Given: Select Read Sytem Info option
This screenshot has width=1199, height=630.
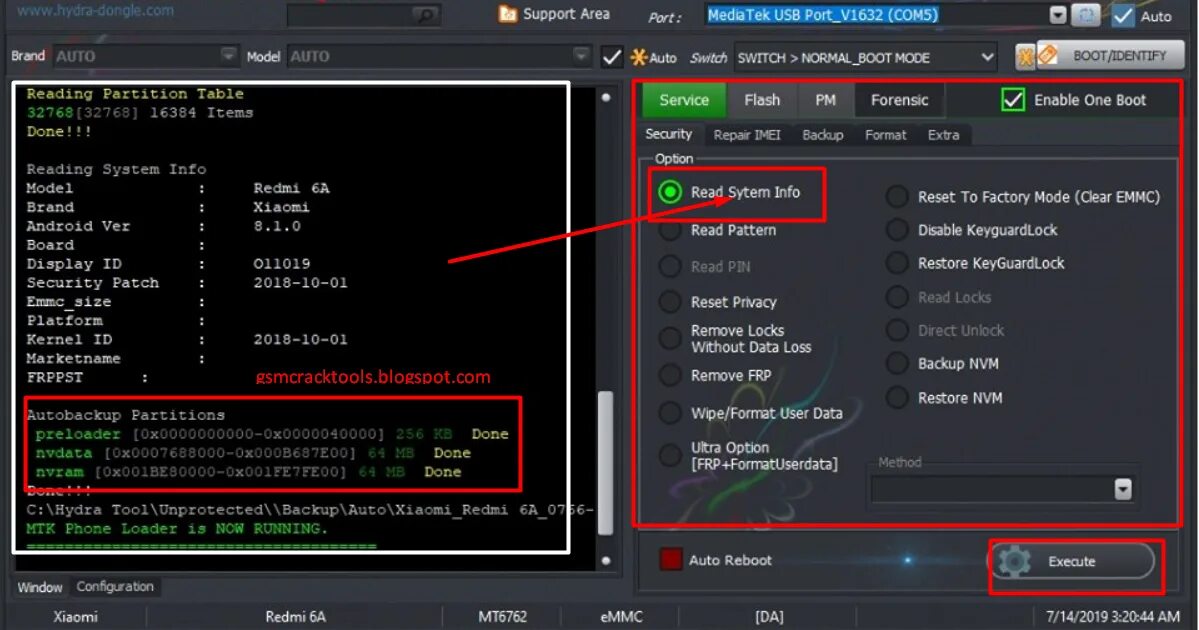Looking at the screenshot, I should [670, 192].
